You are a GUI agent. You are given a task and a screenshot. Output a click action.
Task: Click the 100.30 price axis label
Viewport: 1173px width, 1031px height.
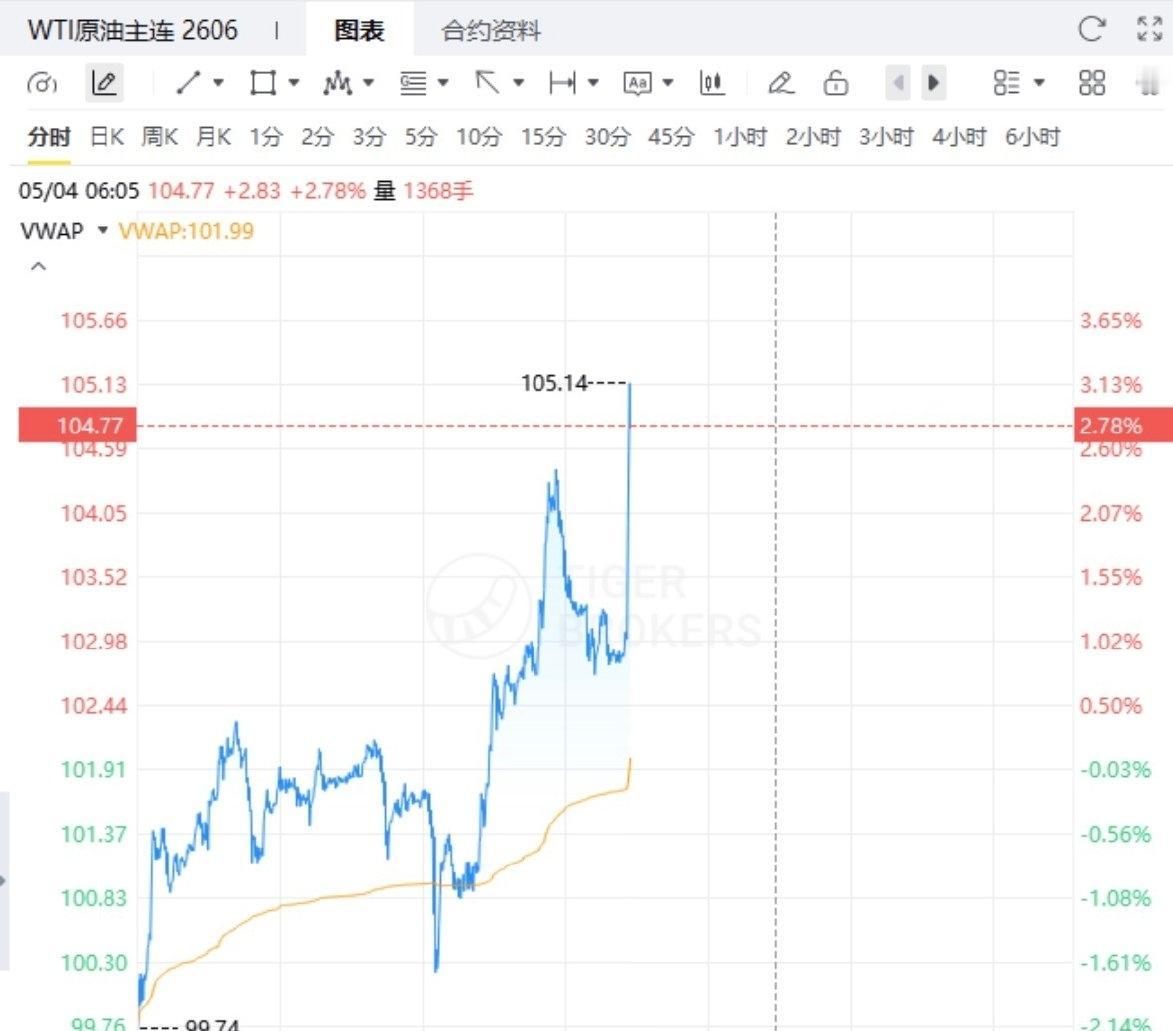tap(94, 962)
